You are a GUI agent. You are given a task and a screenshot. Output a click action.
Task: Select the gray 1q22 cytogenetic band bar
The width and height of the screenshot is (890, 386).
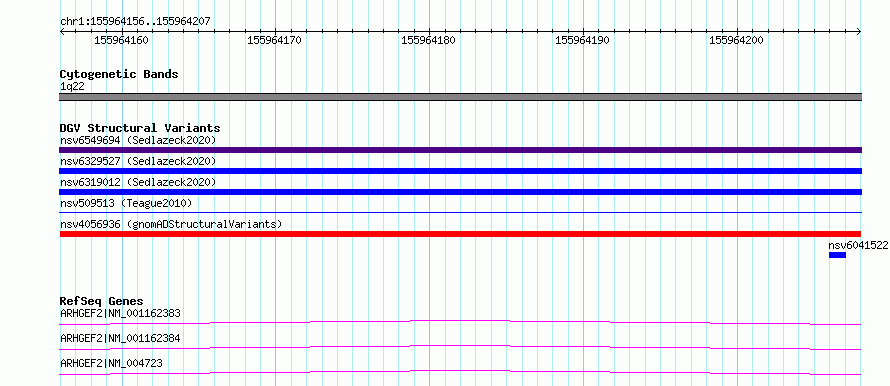pos(460,97)
